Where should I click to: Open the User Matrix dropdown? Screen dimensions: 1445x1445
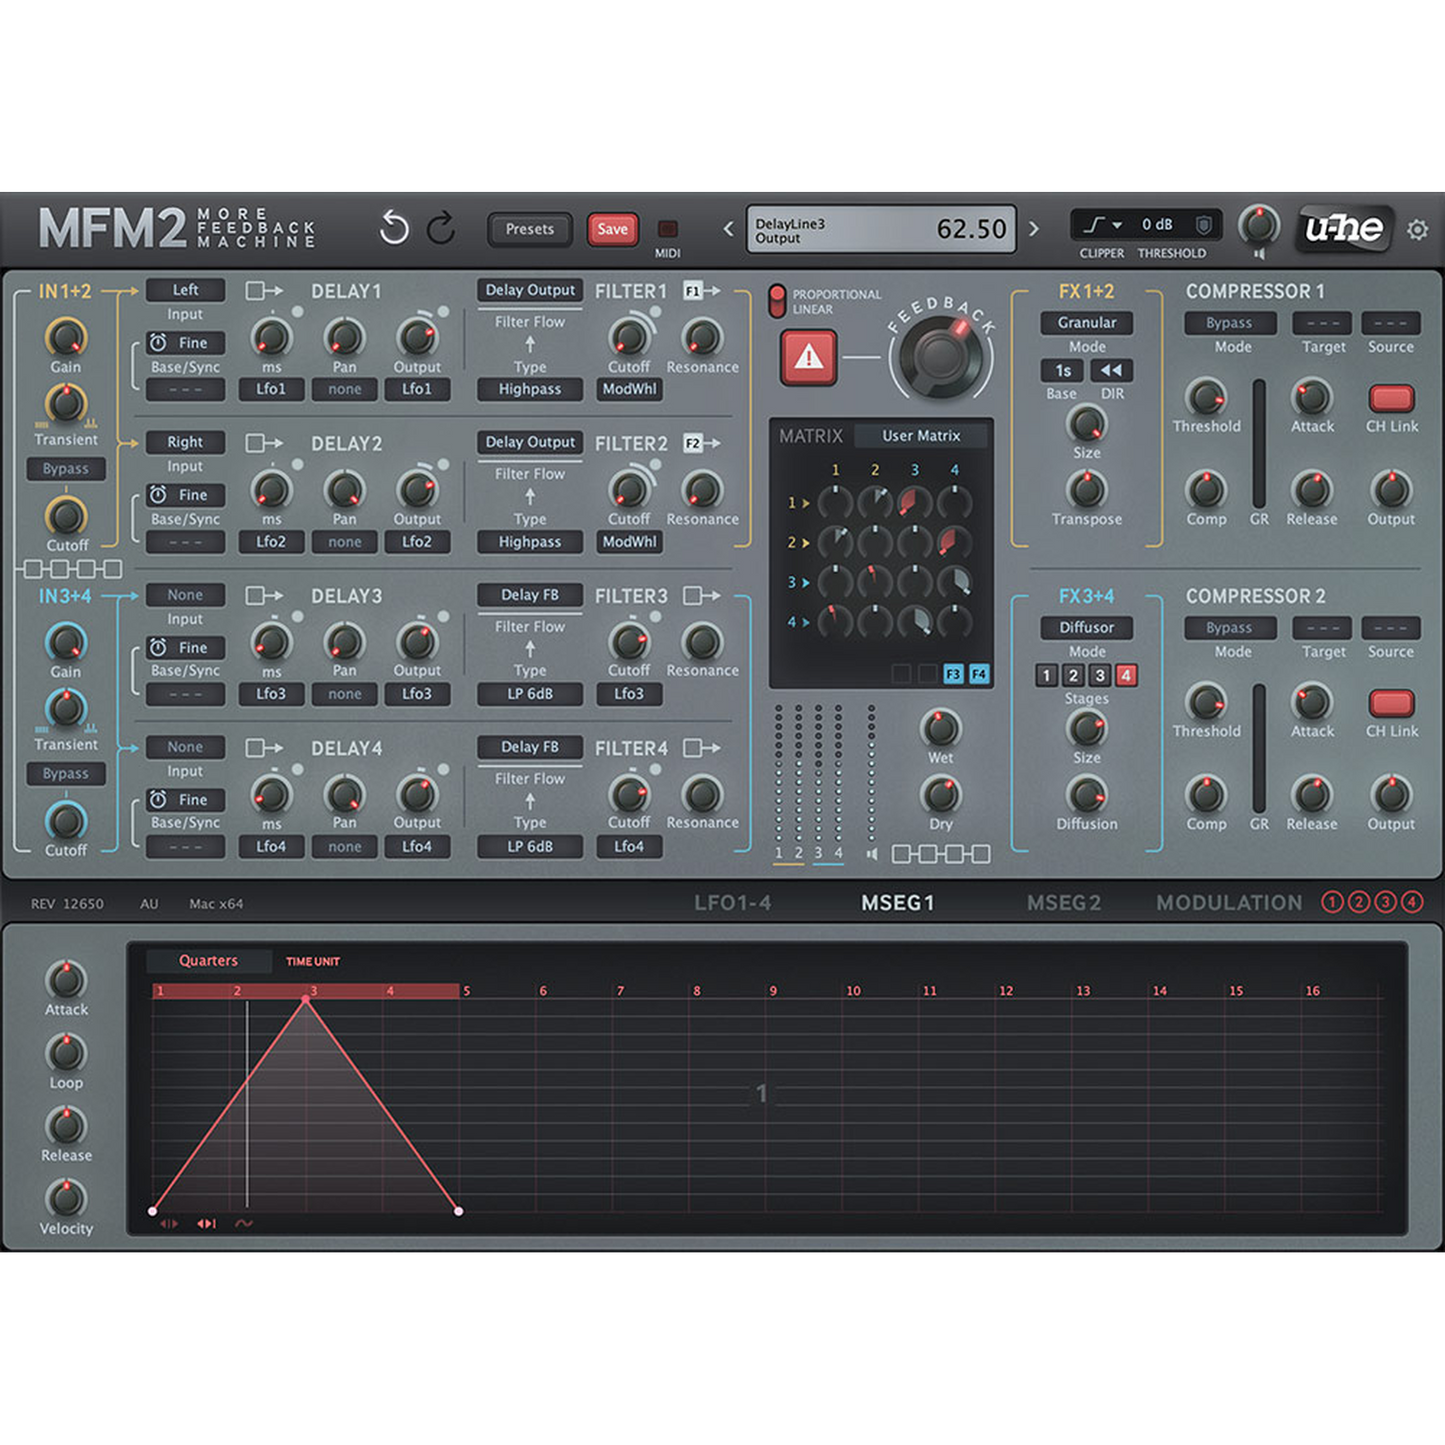921,436
